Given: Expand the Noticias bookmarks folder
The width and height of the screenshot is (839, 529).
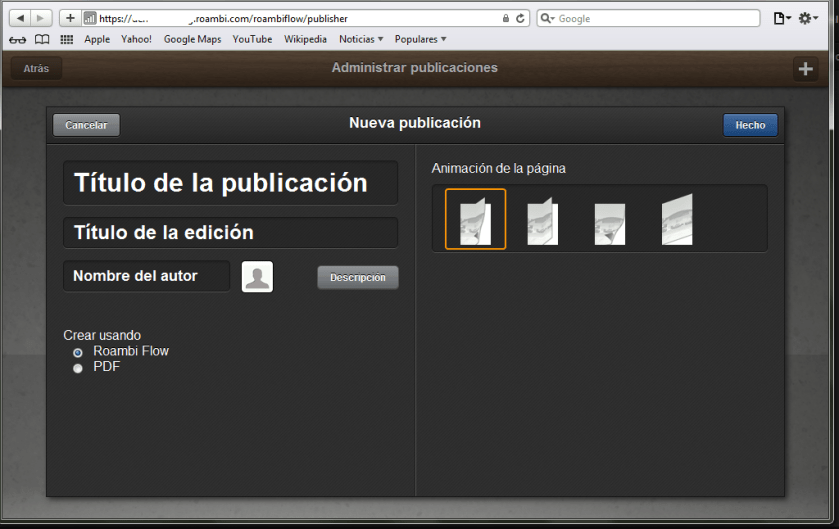Looking at the screenshot, I should [361, 40].
